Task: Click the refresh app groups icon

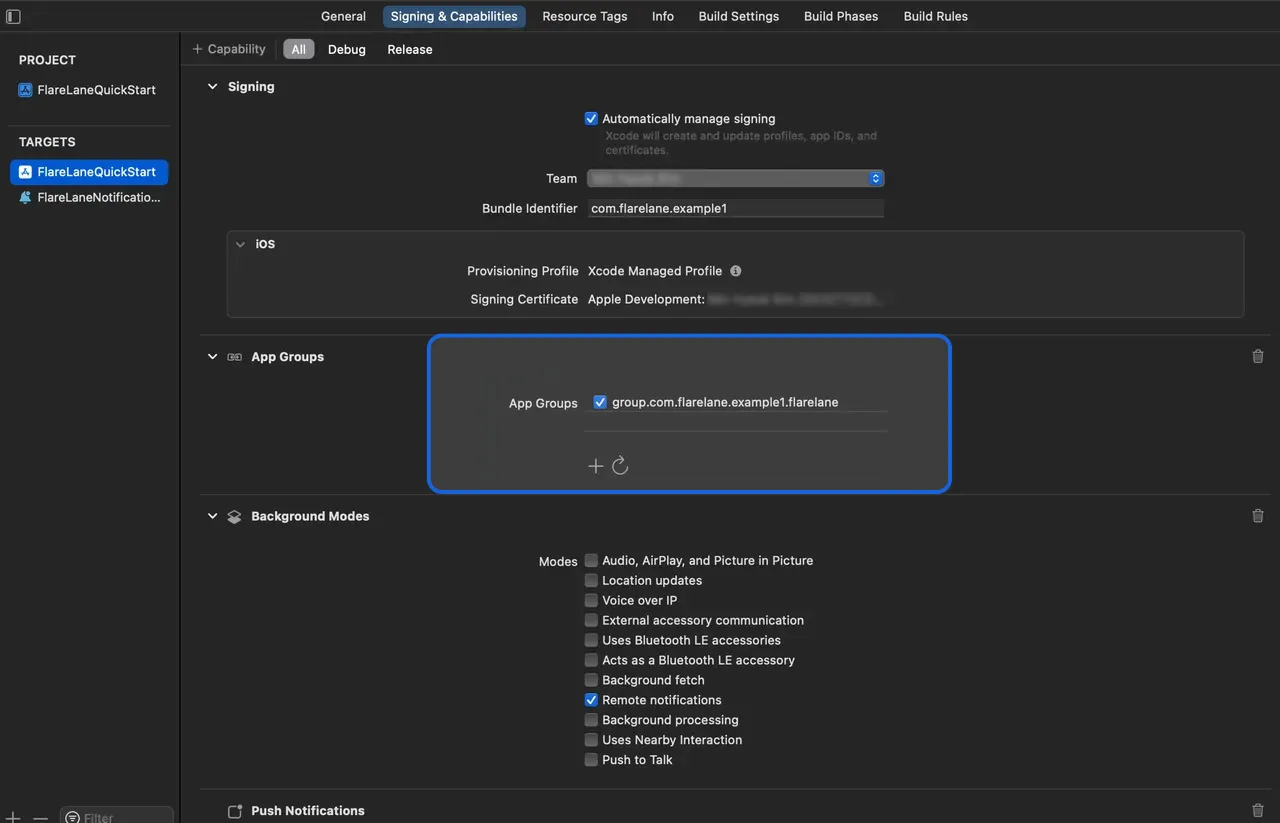Action: tap(620, 466)
